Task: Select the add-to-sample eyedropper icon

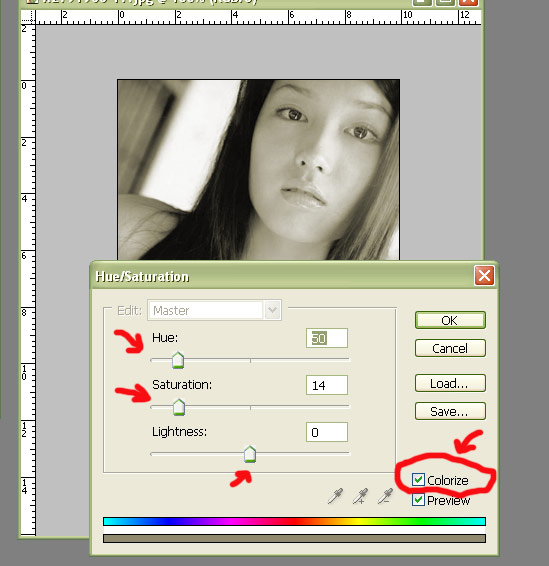Action: [360, 496]
